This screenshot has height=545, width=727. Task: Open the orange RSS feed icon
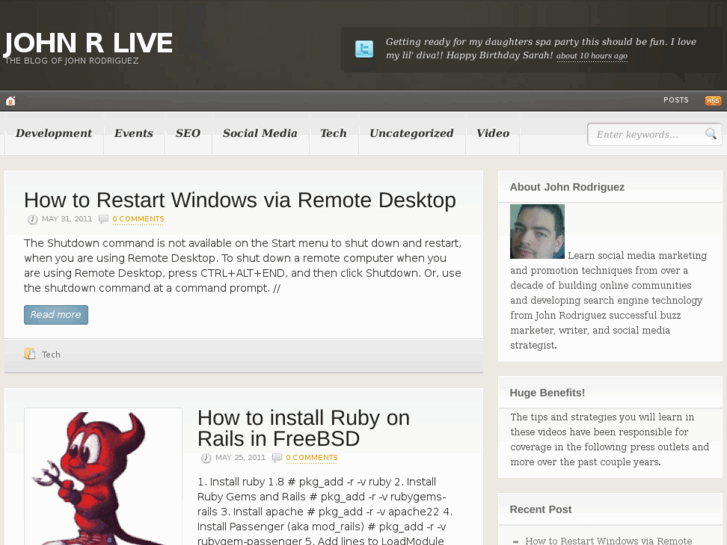coord(713,101)
